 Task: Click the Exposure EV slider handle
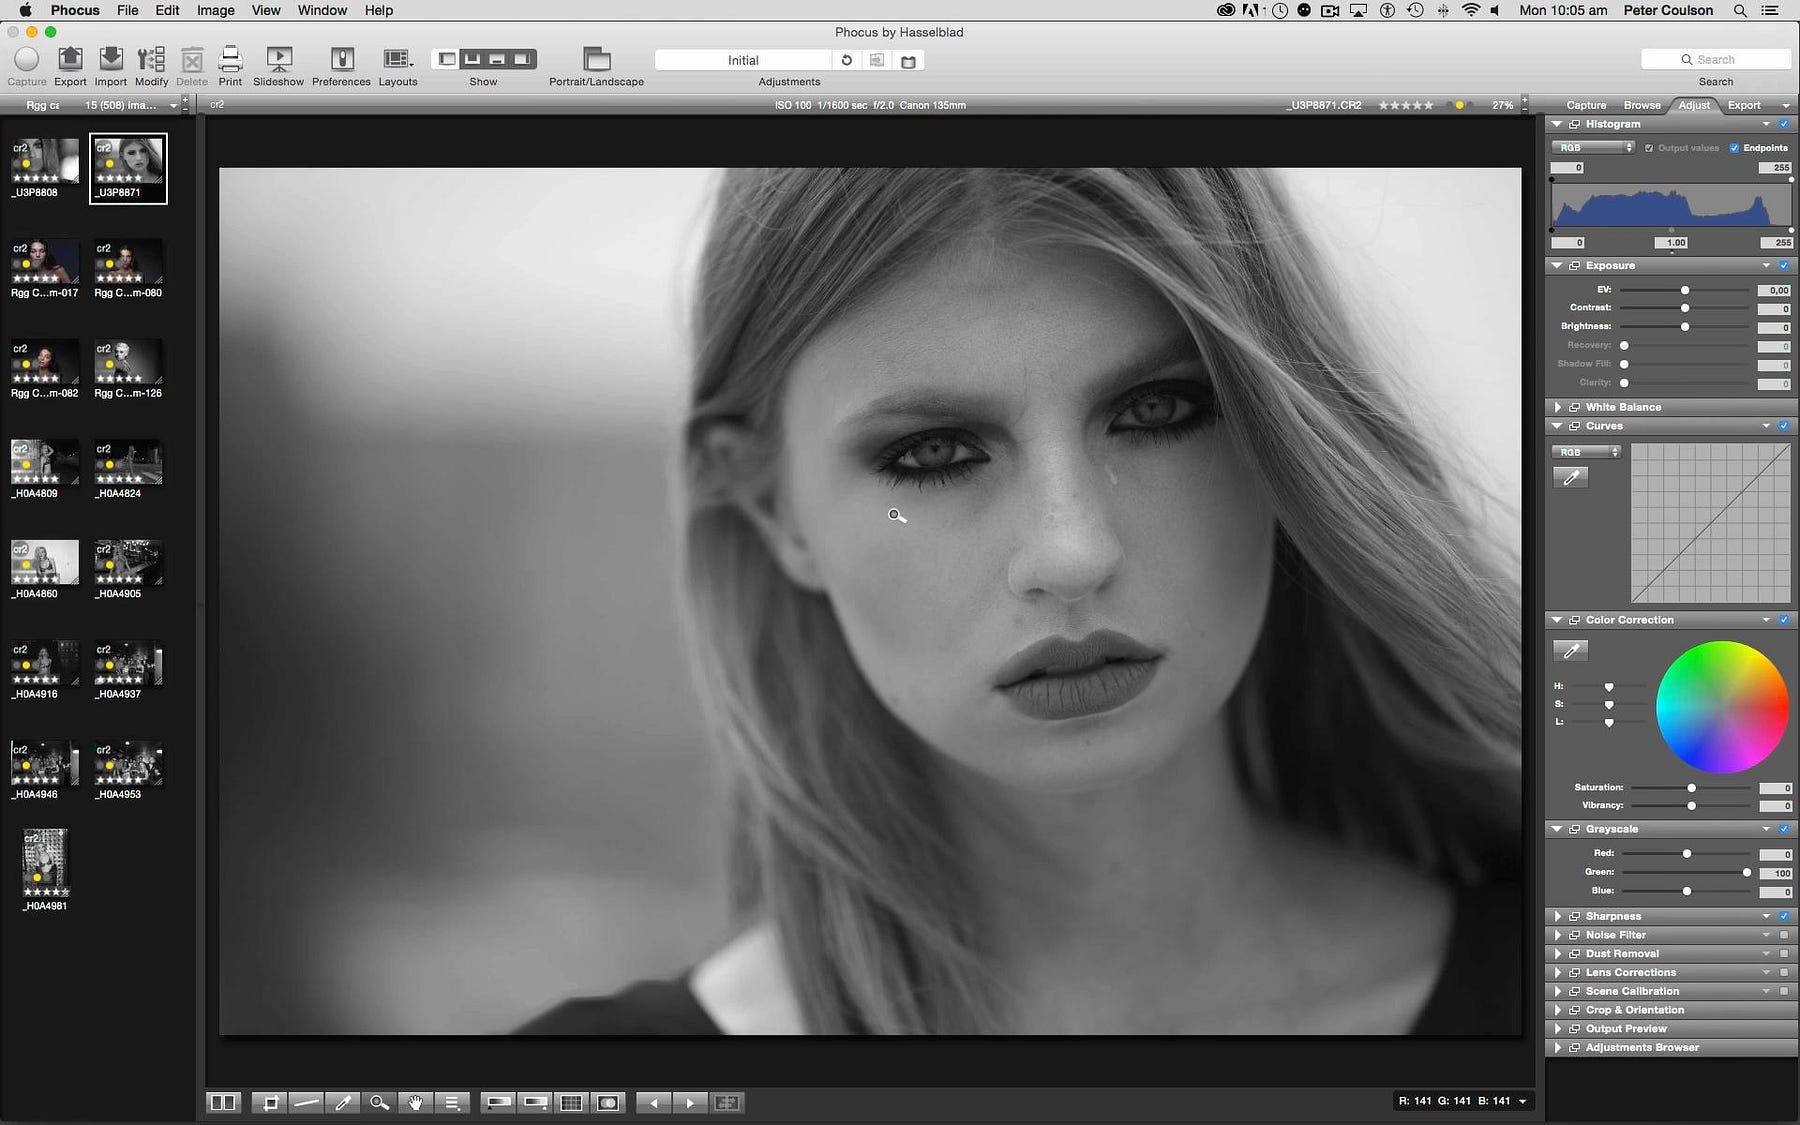pyautogui.click(x=1685, y=290)
